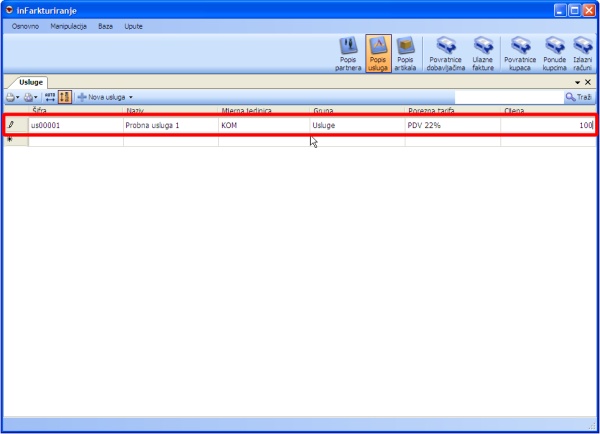Open Povratnice kupaca
Screen dimensions: 600x434
pos(521,54)
